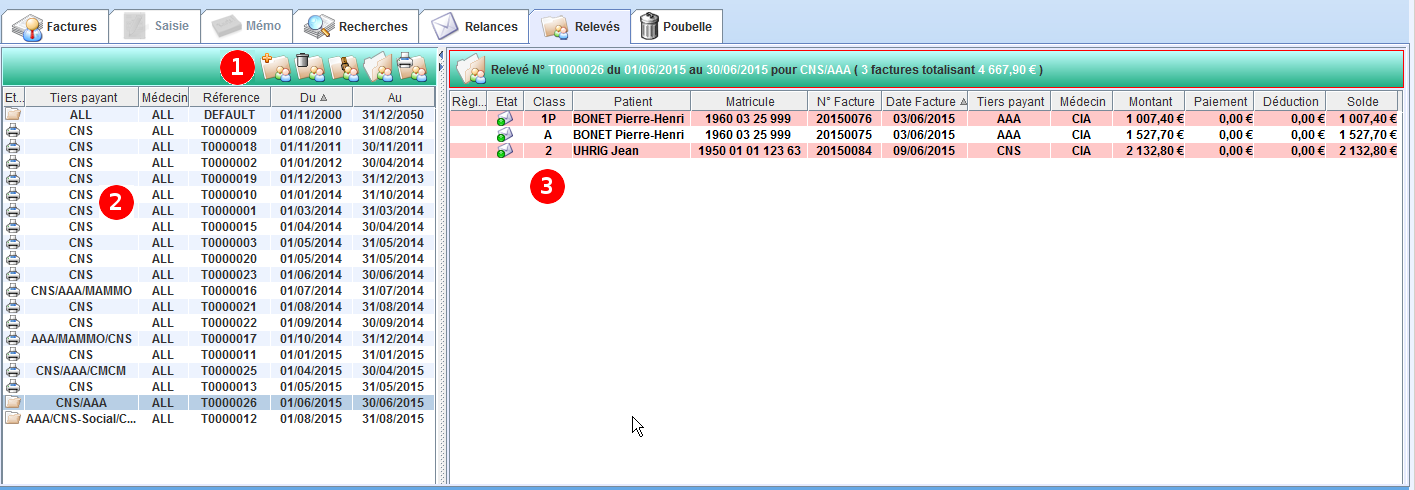This screenshot has height=490, width=1415.
Task: Click the add new relevé icon
Action: [275, 67]
